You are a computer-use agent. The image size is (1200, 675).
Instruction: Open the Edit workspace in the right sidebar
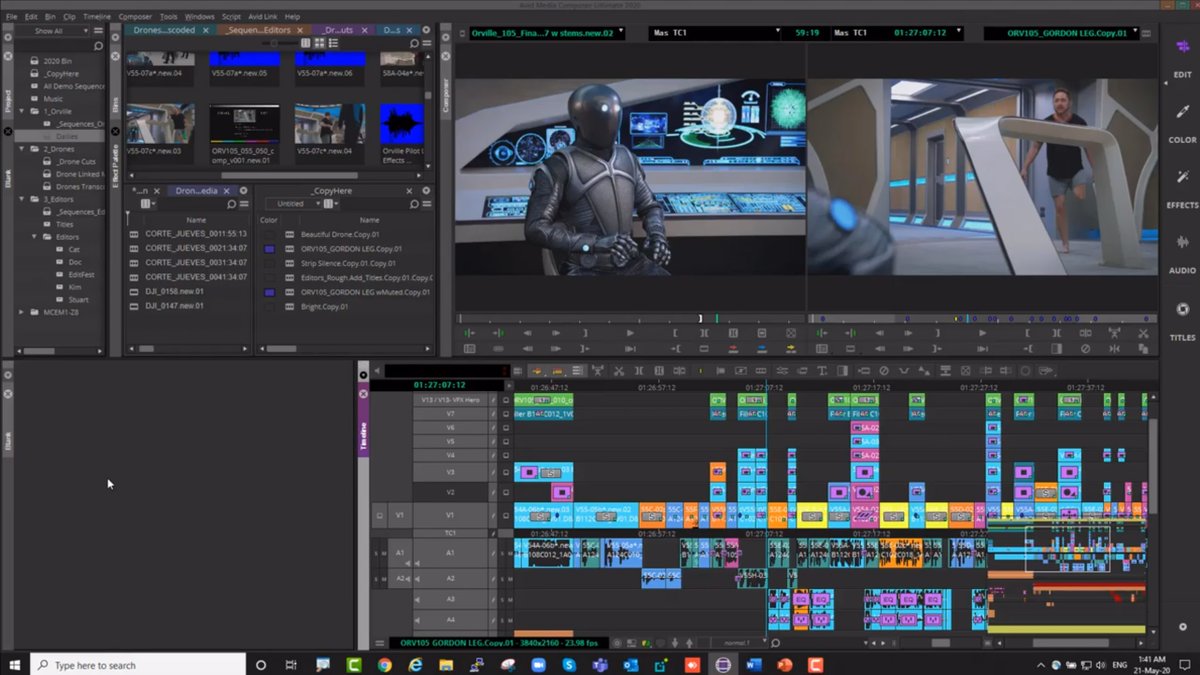pyautogui.click(x=1182, y=57)
